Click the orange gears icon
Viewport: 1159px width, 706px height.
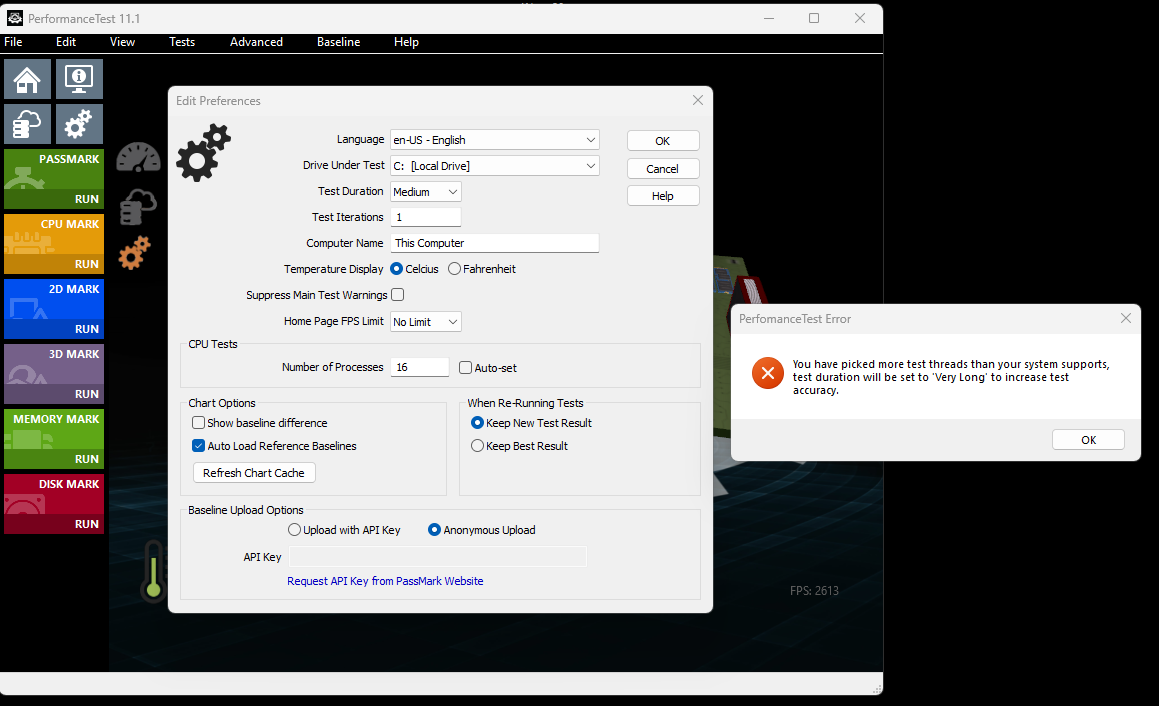pos(135,253)
